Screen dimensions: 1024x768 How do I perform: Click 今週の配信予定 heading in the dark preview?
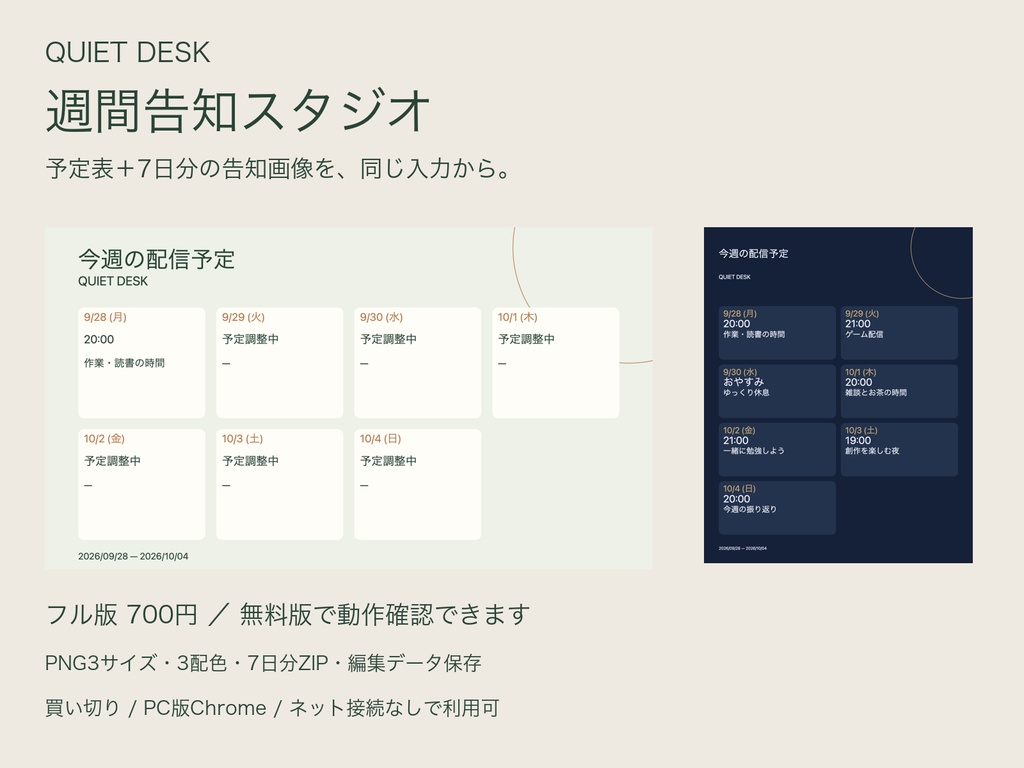point(754,253)
